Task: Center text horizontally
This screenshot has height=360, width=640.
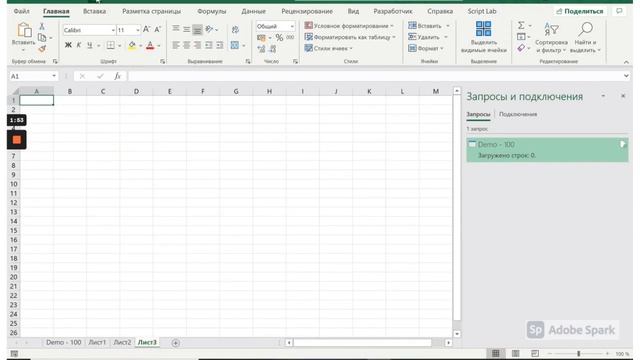Action: 187,45
